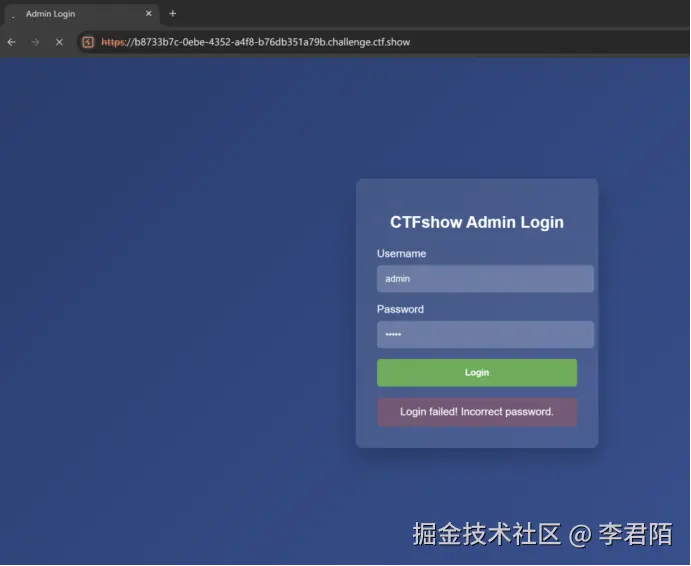The width and height of the screenshot is (691, 566).
Task: Close the Admin Login tab
Action: click(149, 14)
